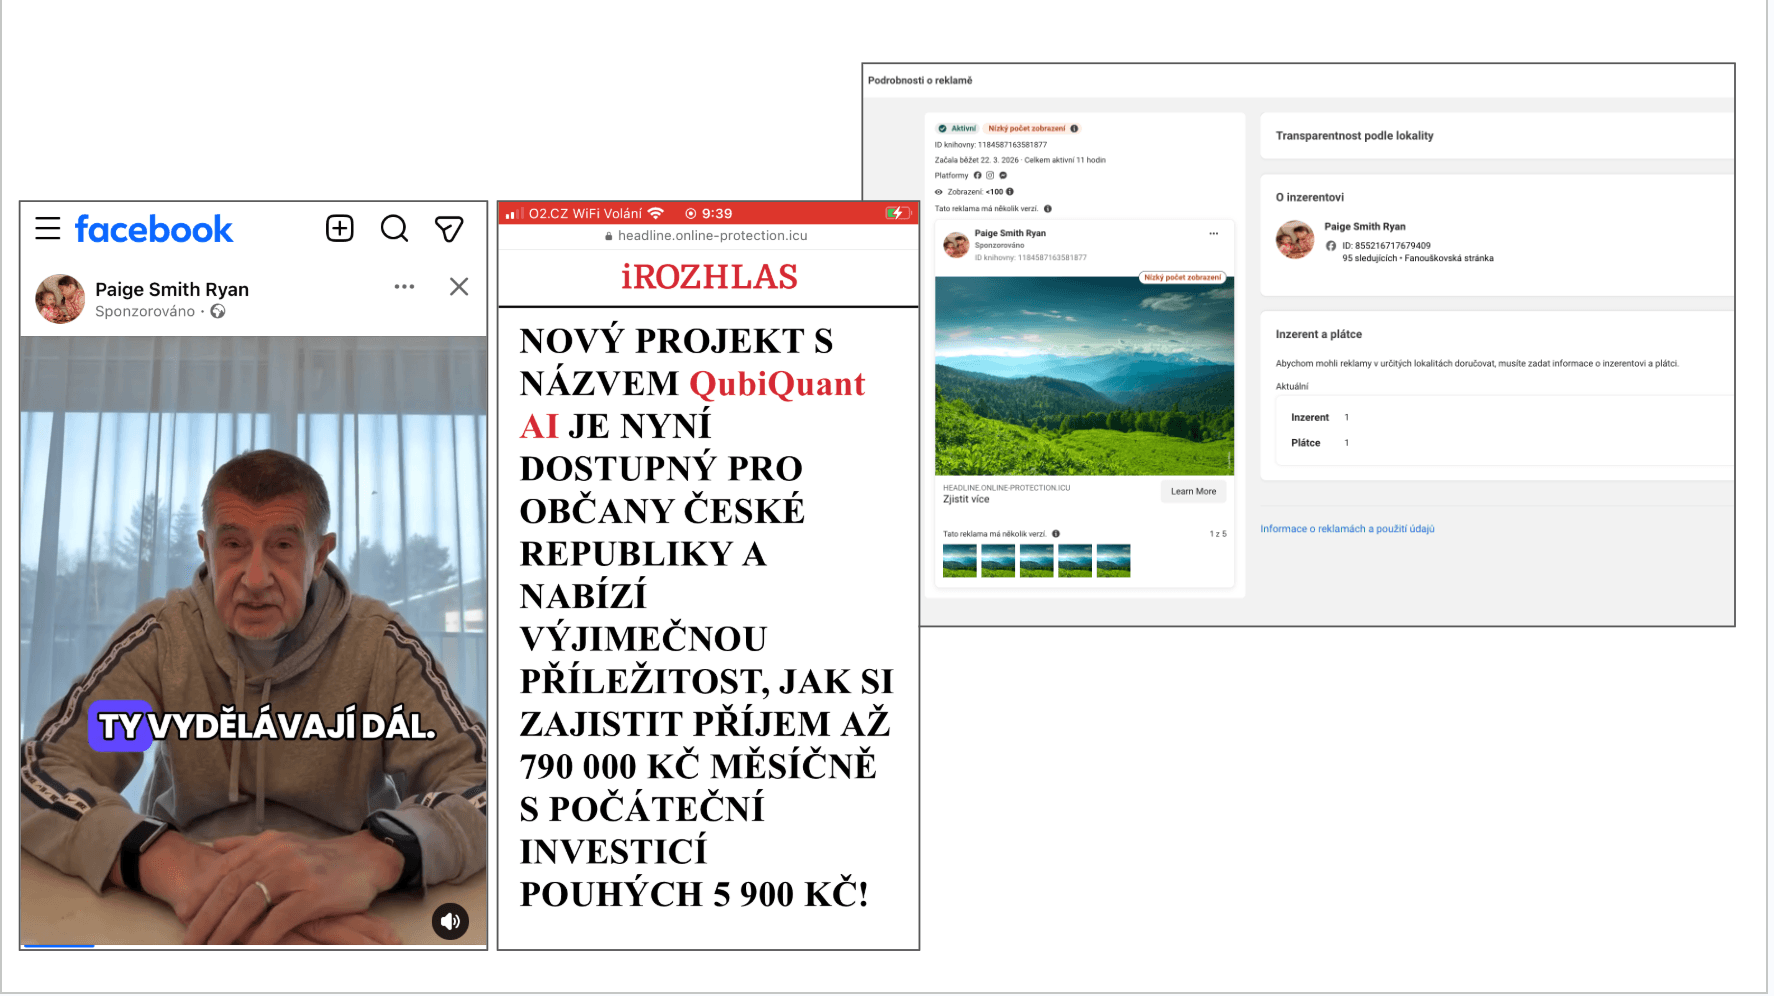The width and height of the screenshot is (1774, 996).
Task: Click the 'Inzerent a plátce' section heading
Action: click(1318, 334)
